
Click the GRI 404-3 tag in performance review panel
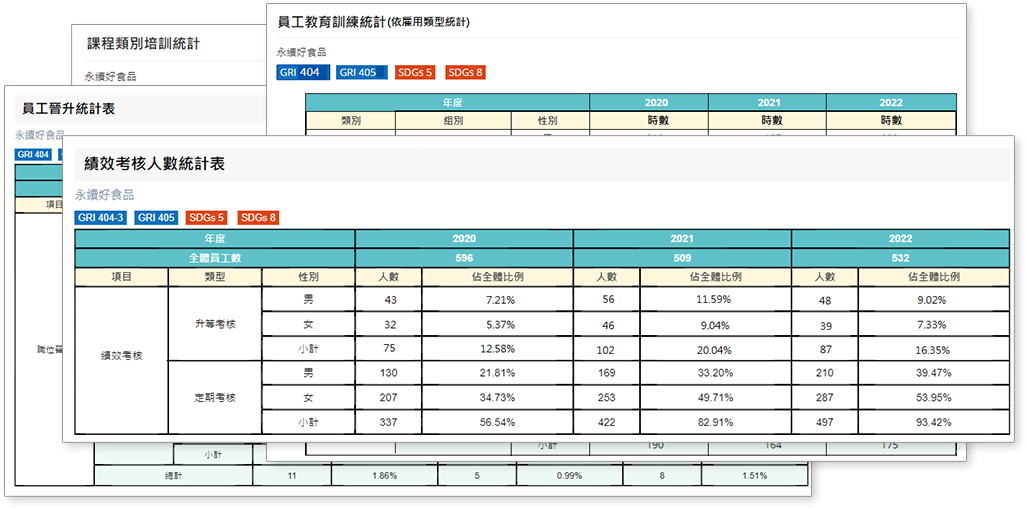tap(100, 217)
